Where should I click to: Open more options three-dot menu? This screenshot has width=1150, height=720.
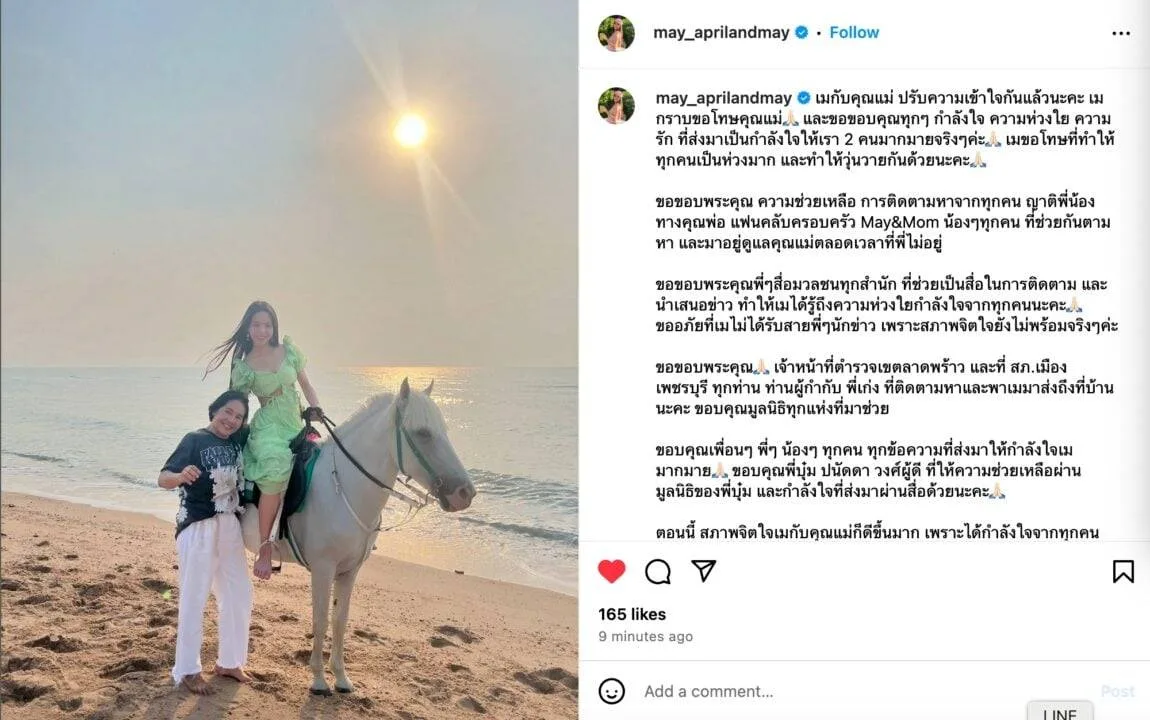coord(1121,33)
